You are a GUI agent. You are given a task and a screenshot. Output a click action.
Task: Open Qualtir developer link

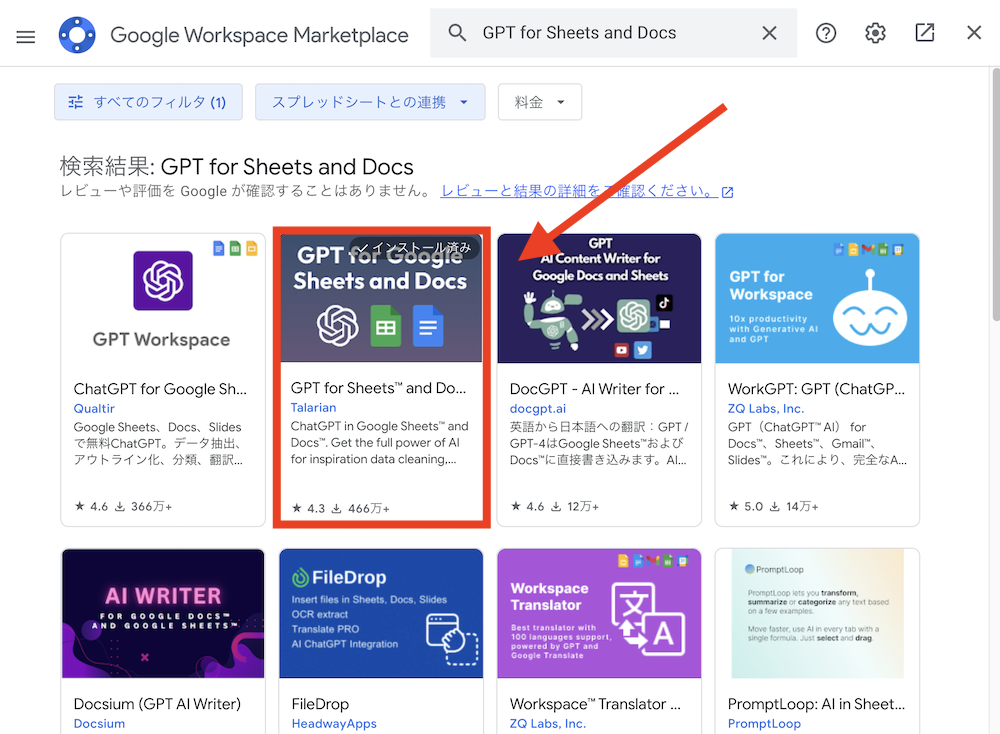point(94,408)
